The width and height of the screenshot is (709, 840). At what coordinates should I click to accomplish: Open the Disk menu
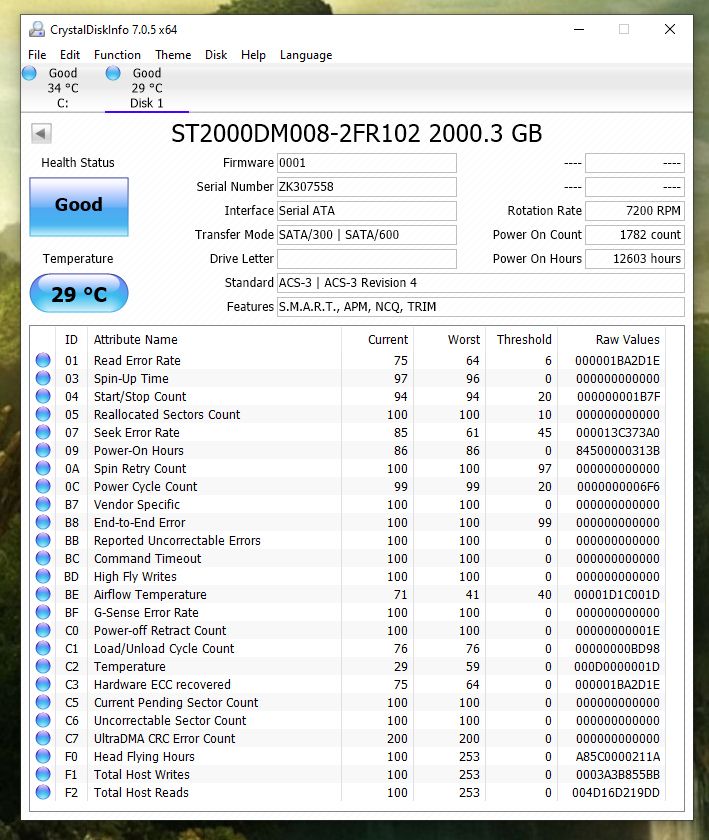[x=216, y=55]
